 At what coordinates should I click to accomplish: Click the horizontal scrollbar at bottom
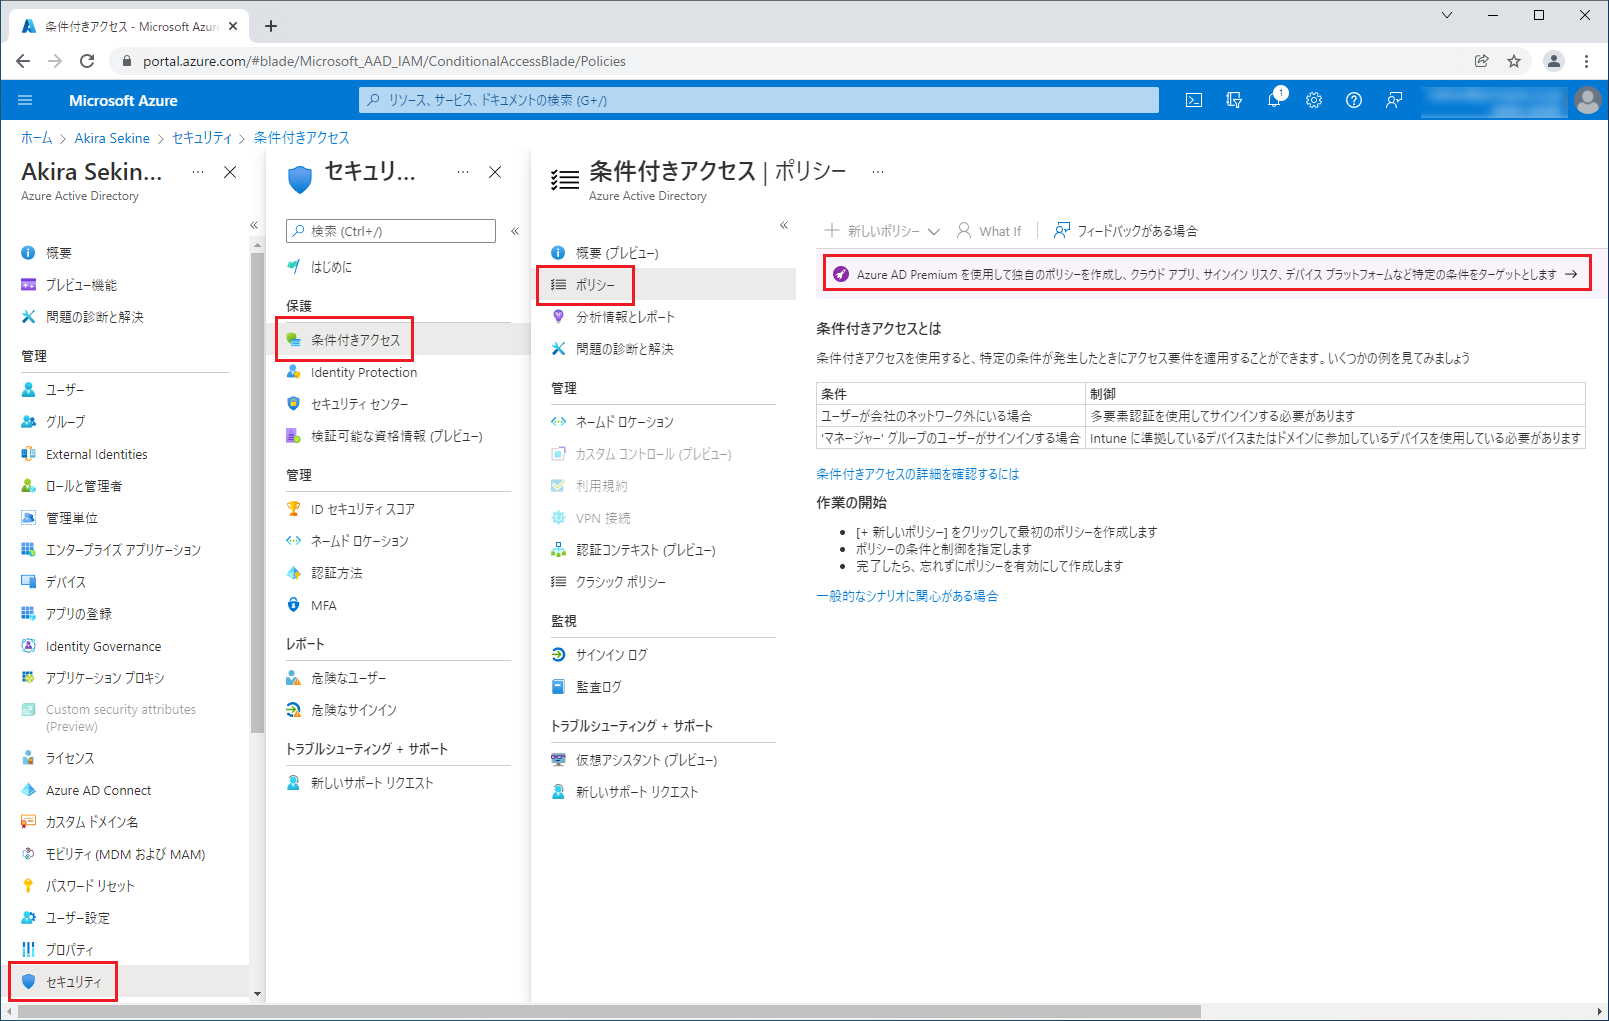point(609,1012)
